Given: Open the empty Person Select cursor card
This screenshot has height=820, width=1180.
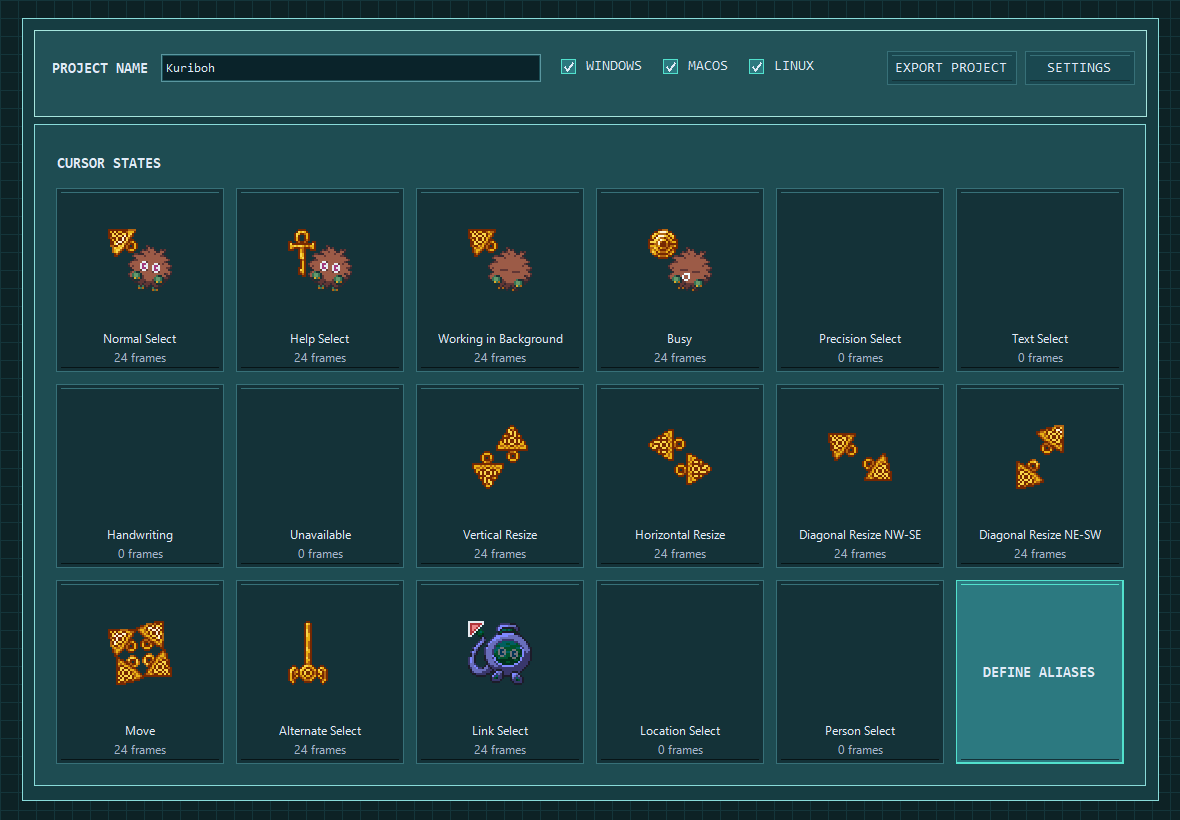Looking at the screenshot, I should coord(859,672).
